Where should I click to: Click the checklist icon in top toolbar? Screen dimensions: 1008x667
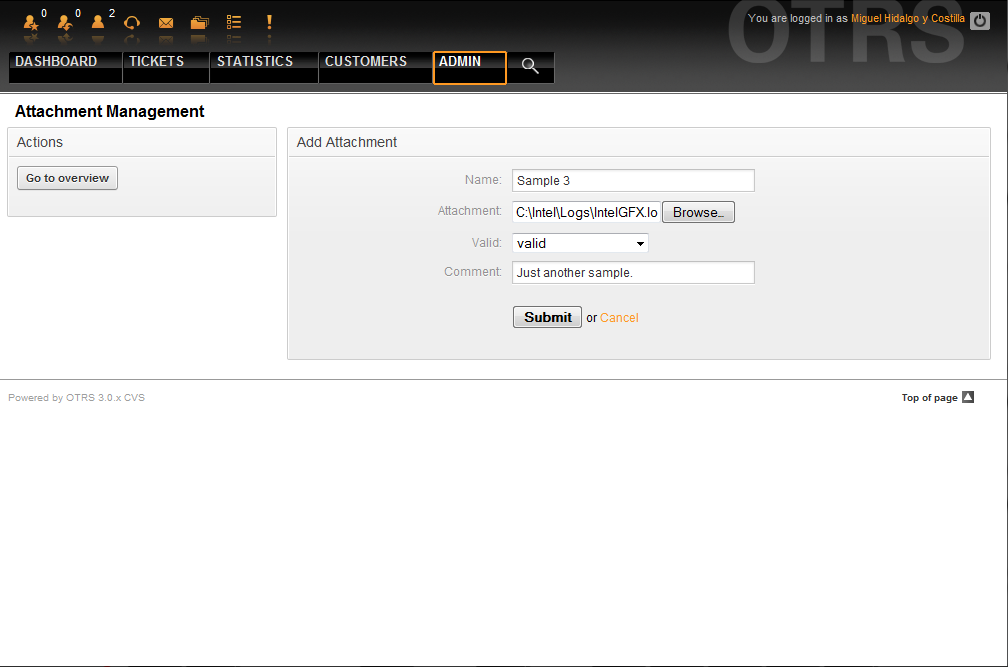(234, 22)
